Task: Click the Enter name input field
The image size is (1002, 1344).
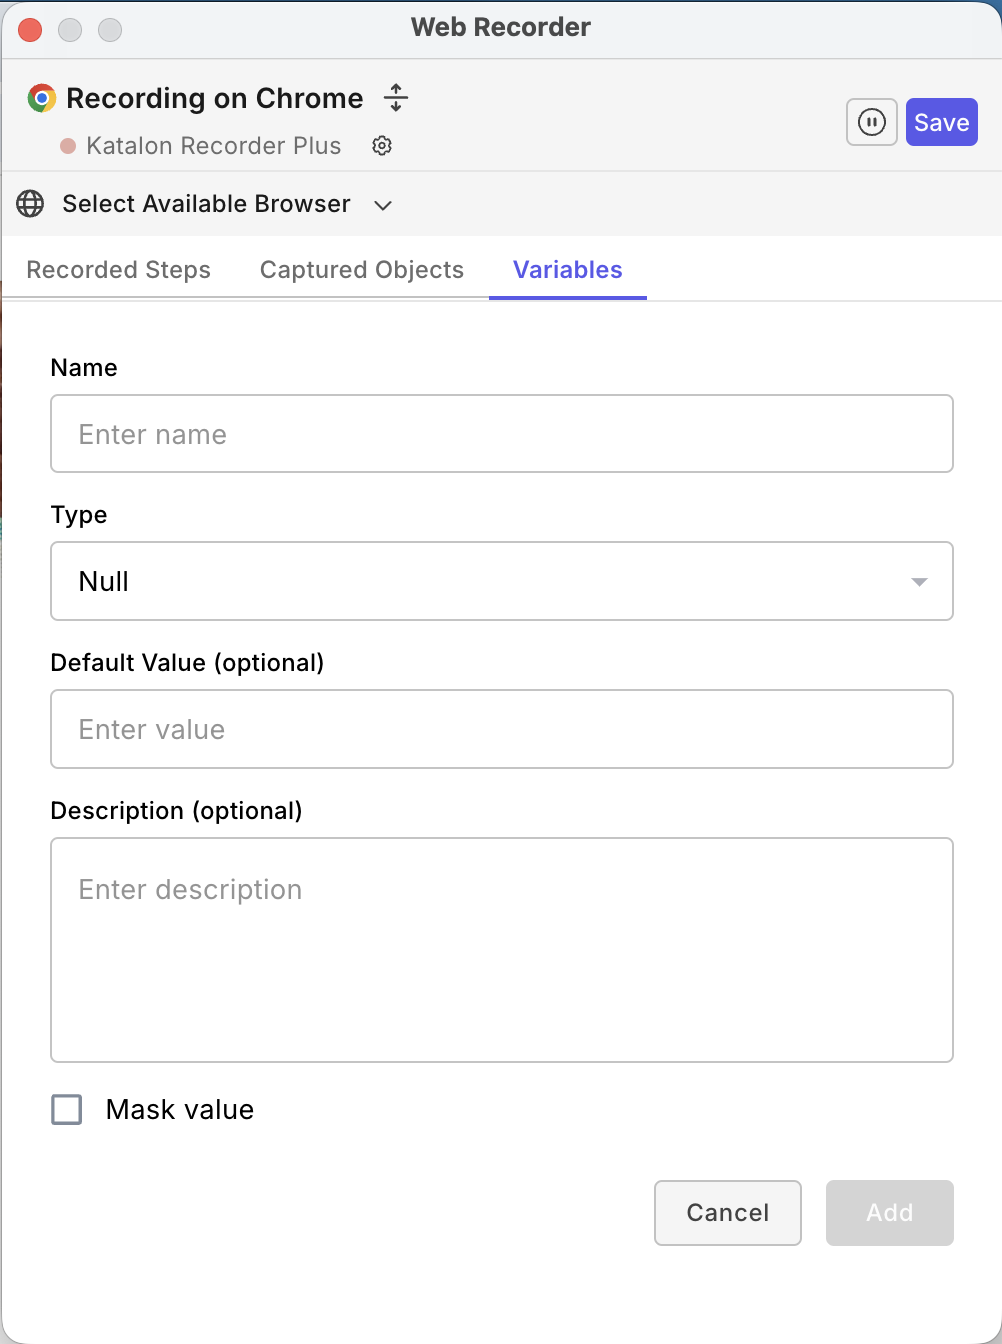Action: [x=502, y=433]
